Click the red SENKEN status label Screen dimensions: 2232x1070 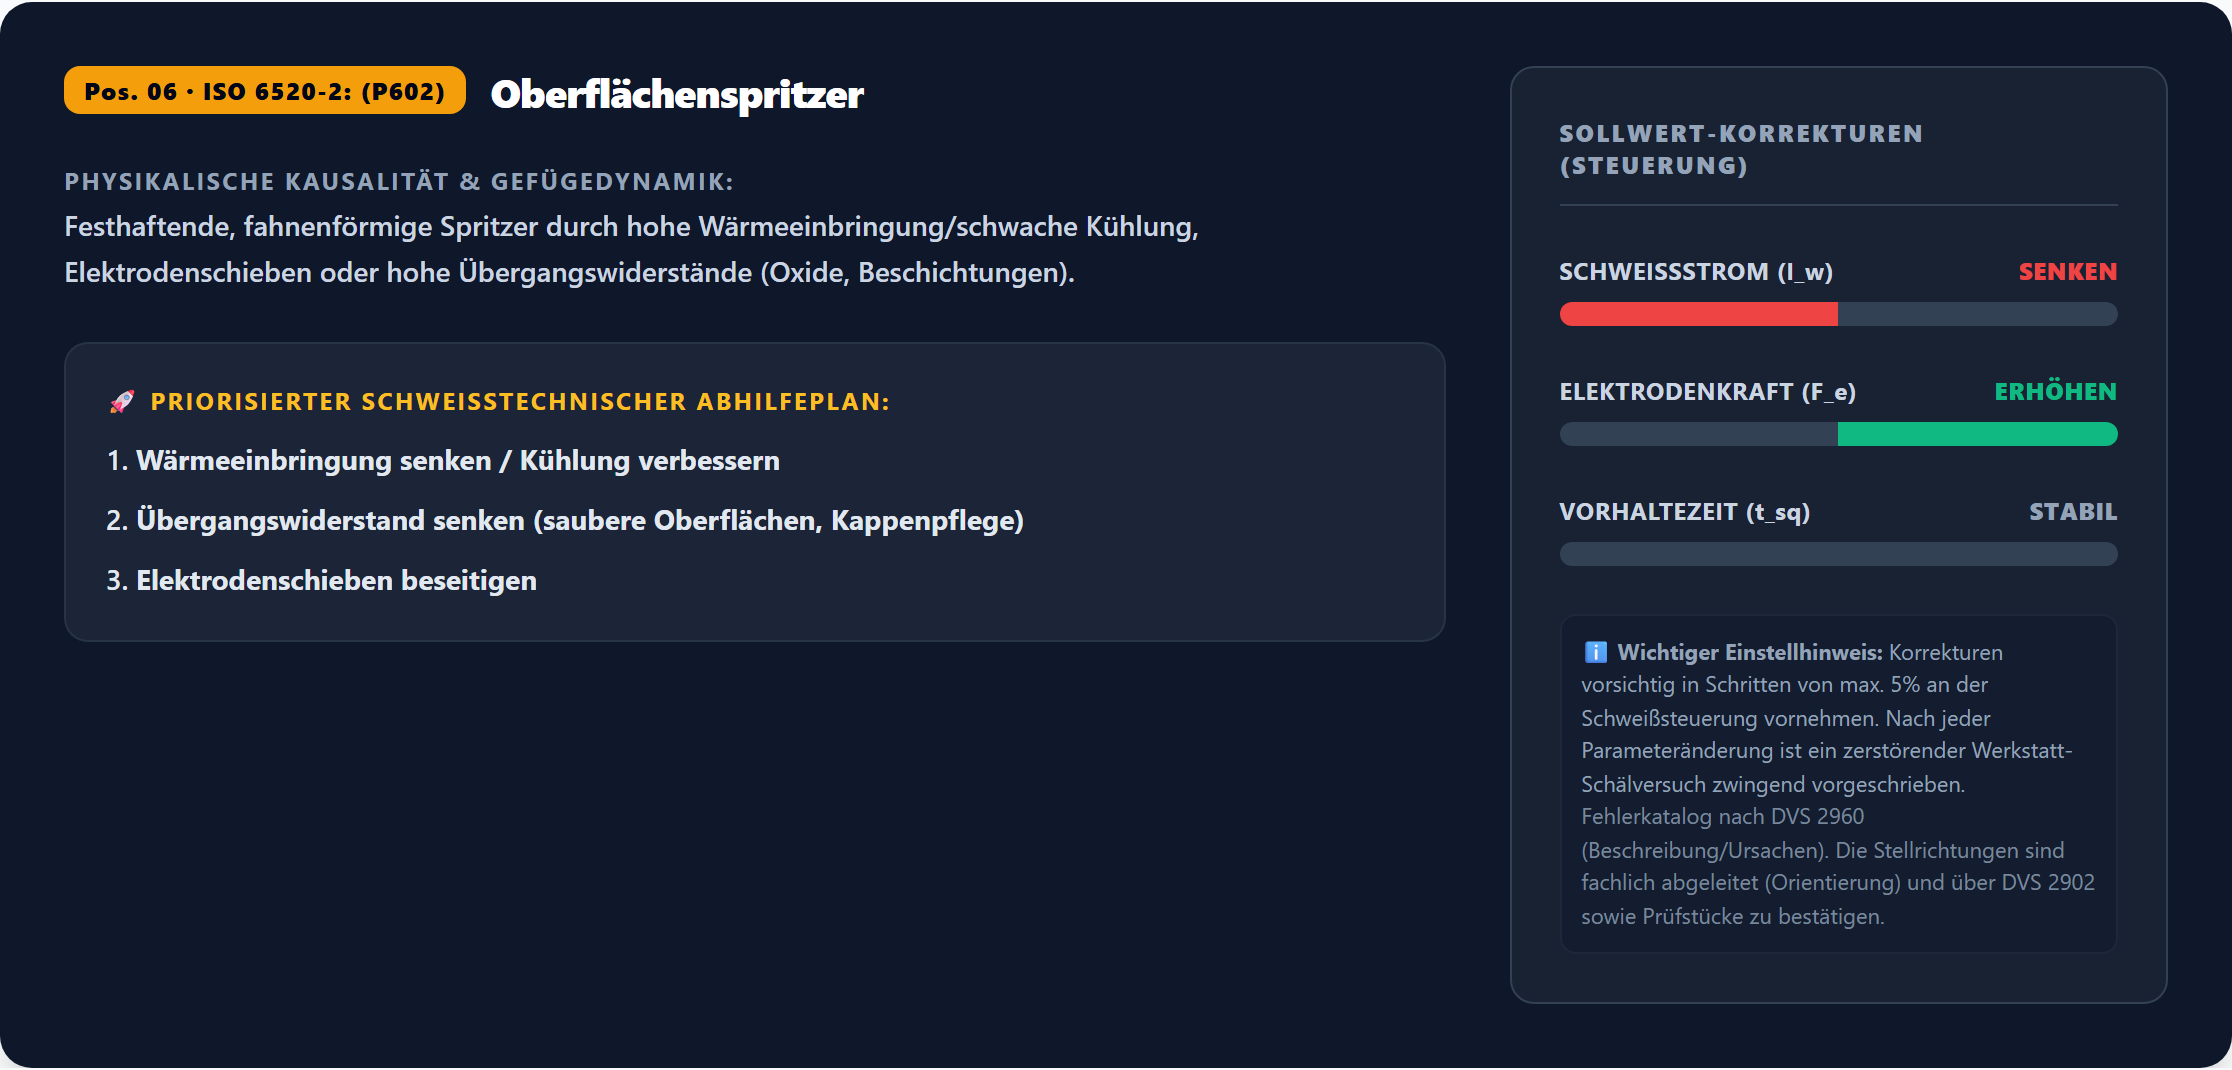click(2067, 272)
